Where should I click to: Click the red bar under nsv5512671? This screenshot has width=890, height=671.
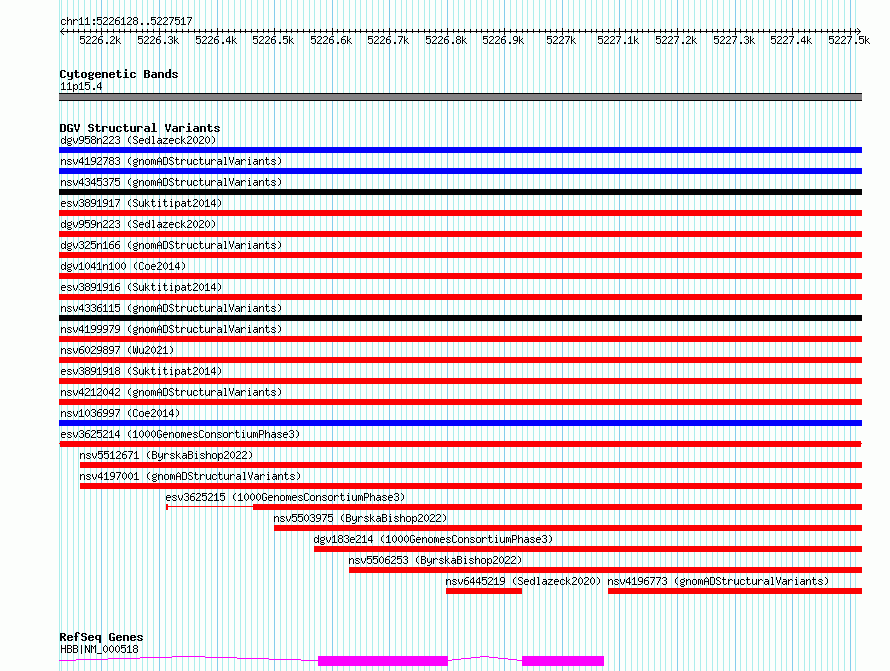click(471, 465)
